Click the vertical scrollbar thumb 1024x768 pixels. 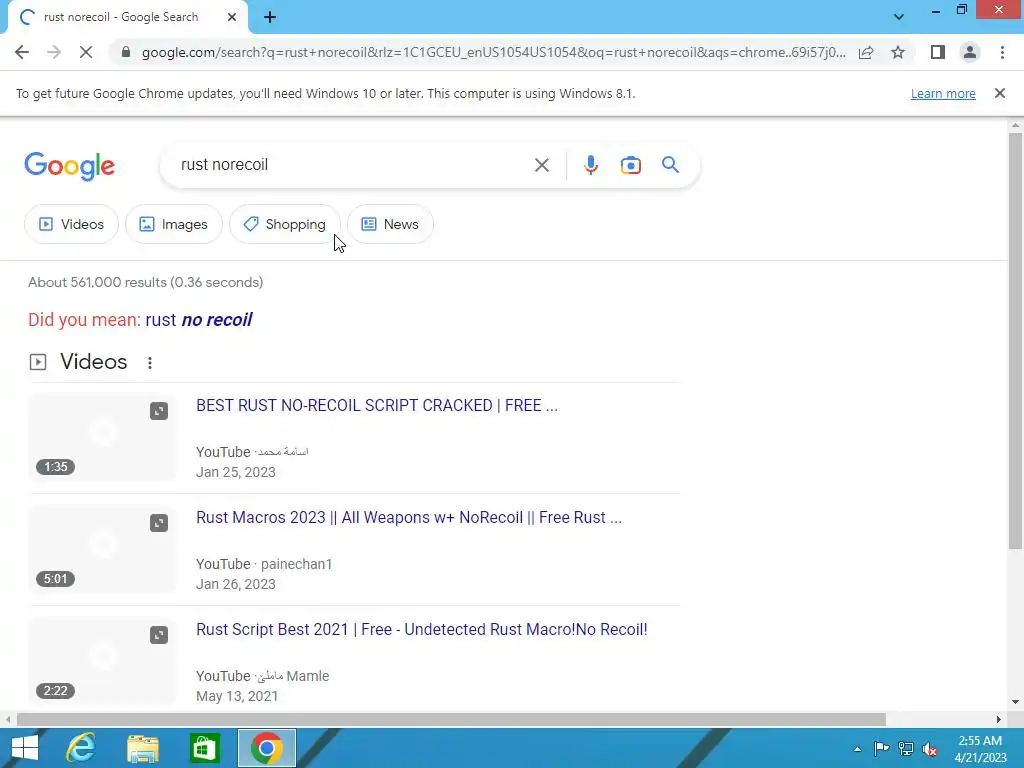[x=1015, y=340]
